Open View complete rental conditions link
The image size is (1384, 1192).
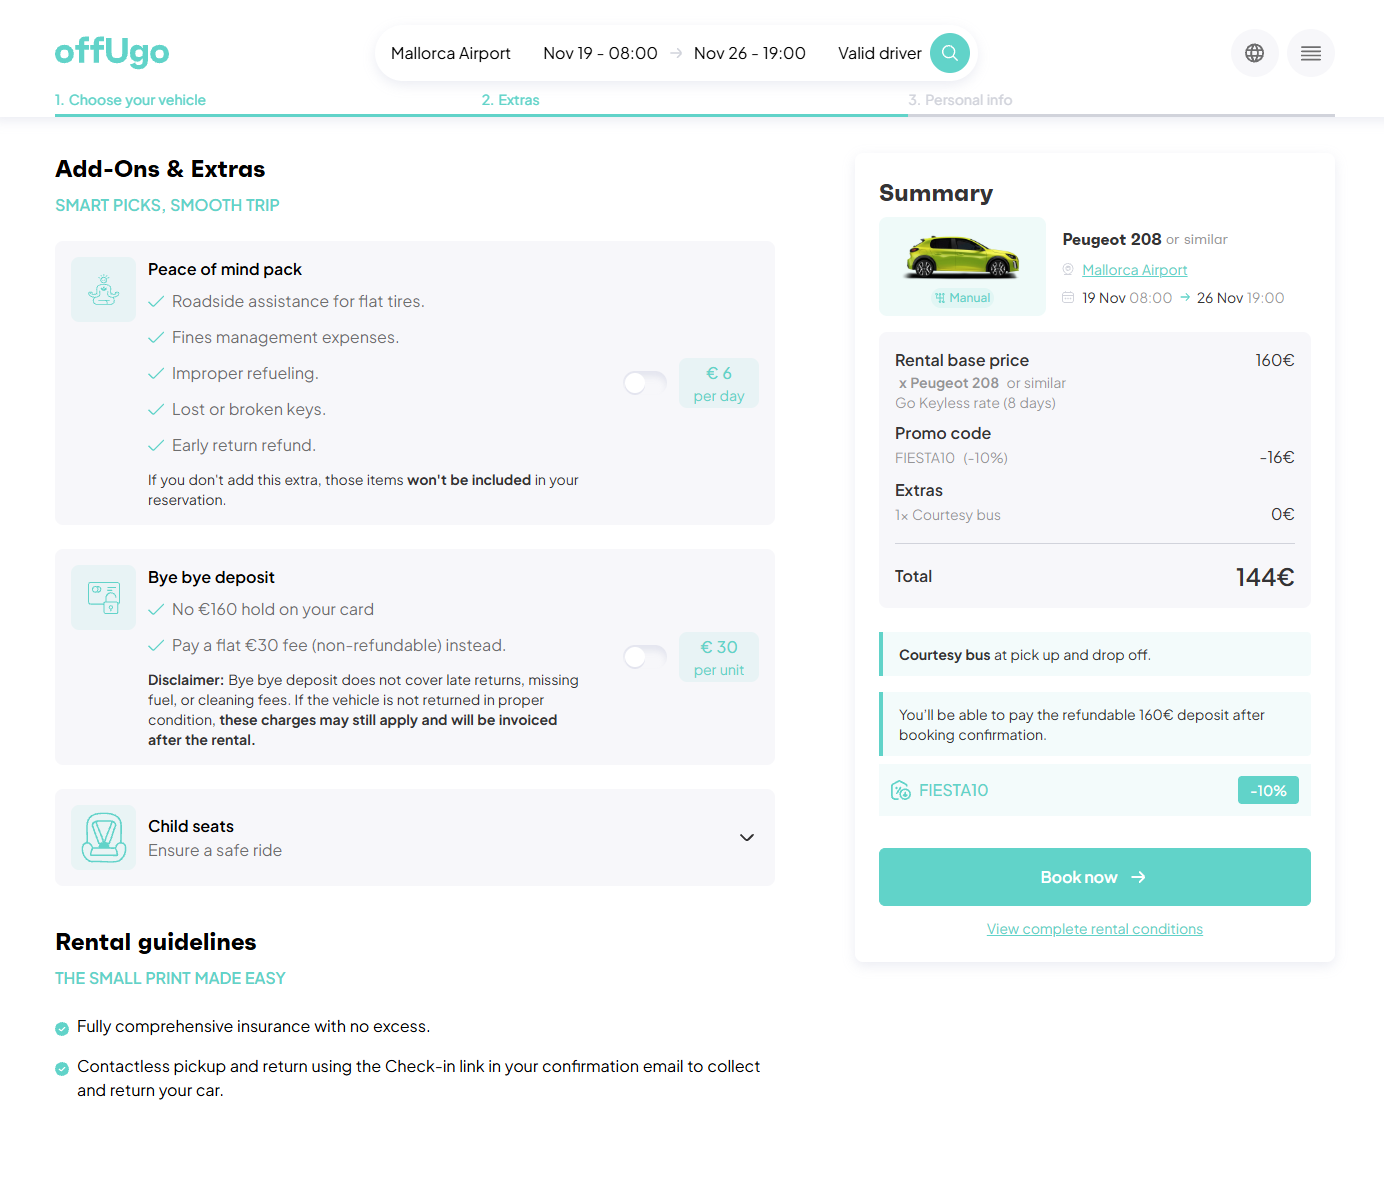[1095, 929]
